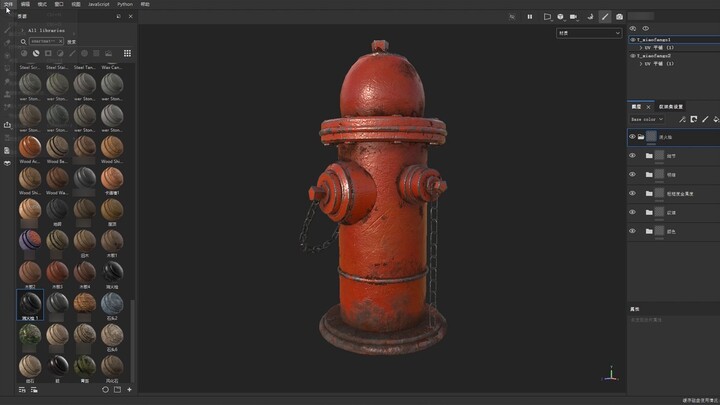The image size is (720, 405).
Task: Toggle visibility of T_xiaofangs2 texture set
Action: pyautogui.click(x=632, y=56)
